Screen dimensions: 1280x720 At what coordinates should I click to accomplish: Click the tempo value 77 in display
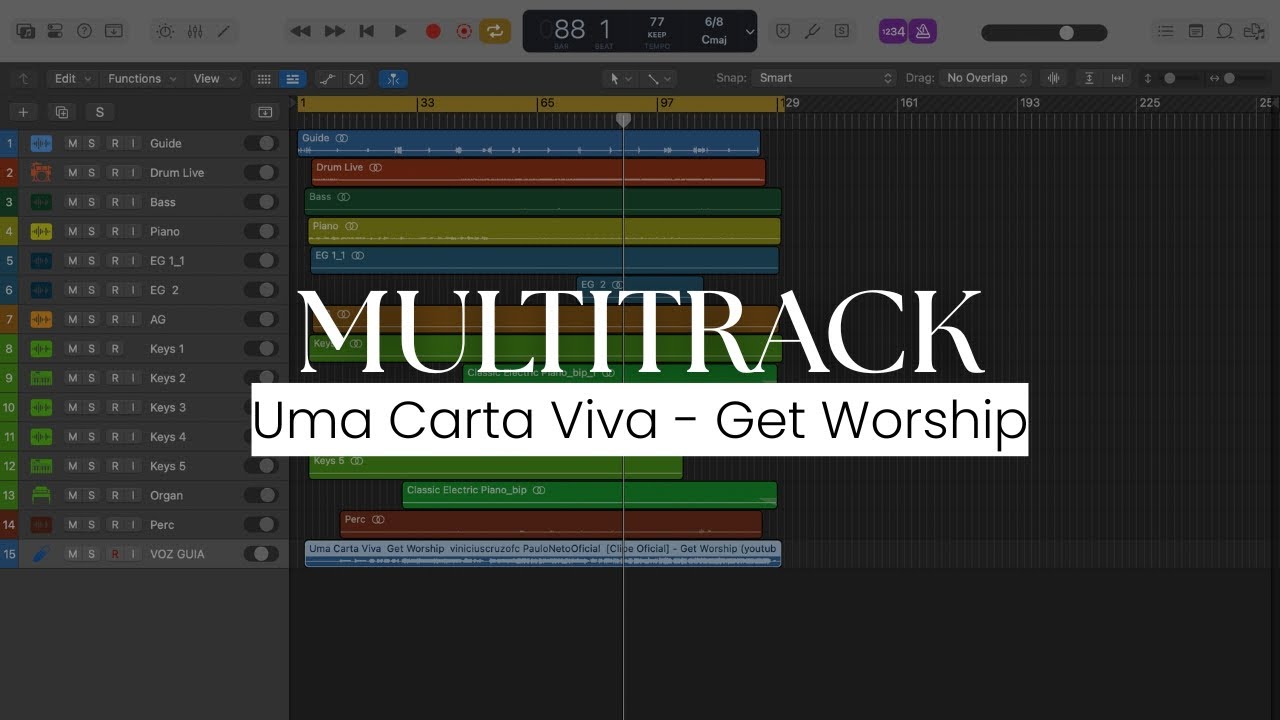(x=657, y=21)
